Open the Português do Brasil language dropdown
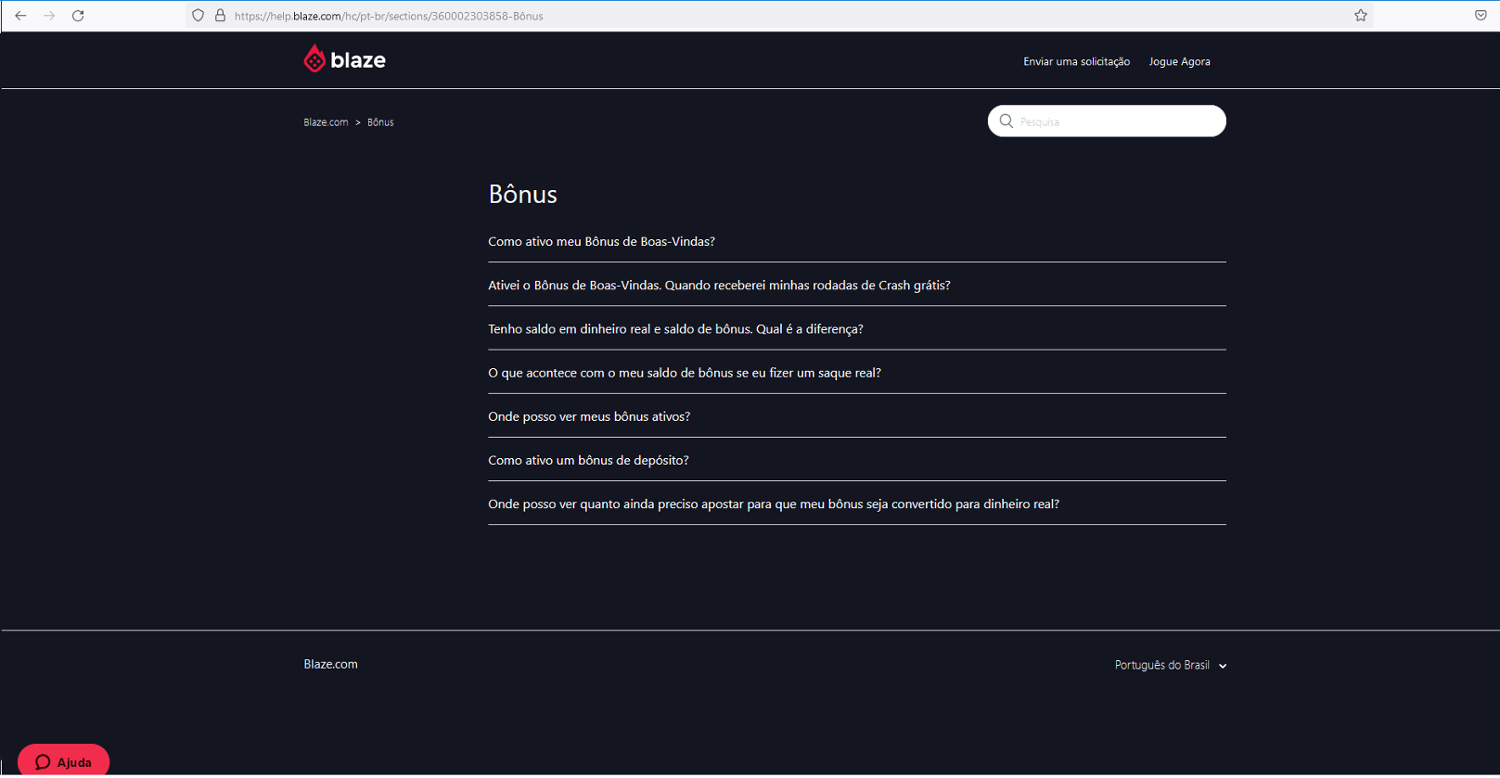Viewport: 1500px width, 778px height. click(x=1169, y=666)
